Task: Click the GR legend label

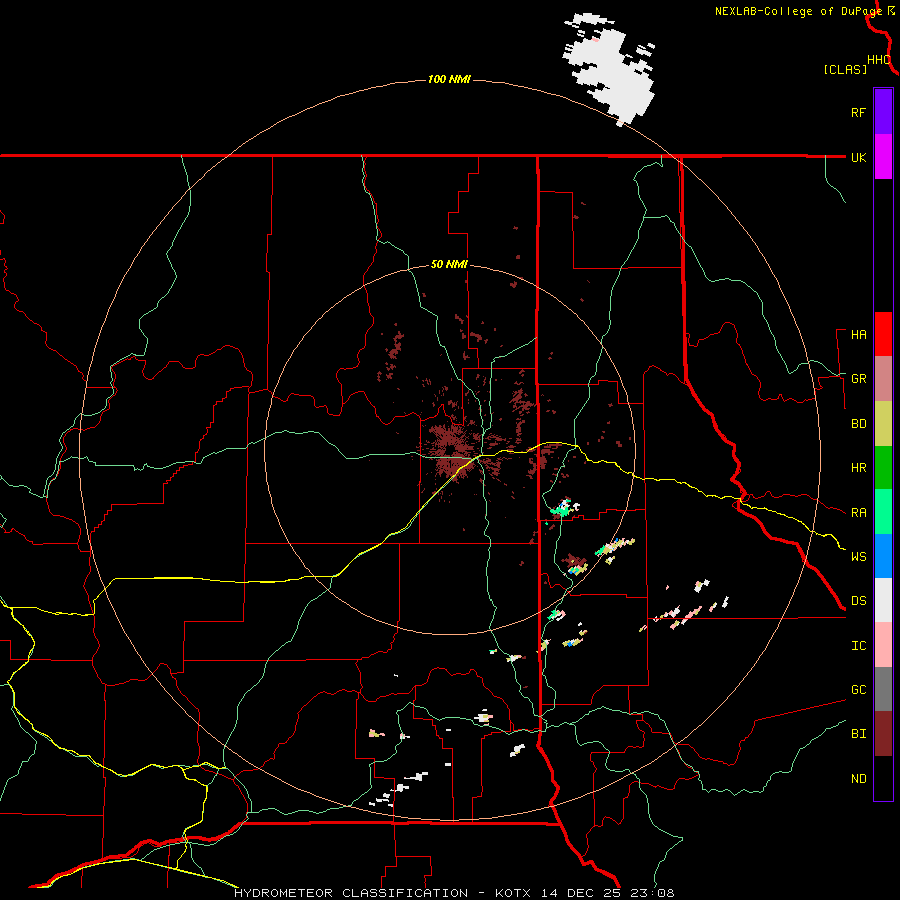Action: (x=858, y=379)
